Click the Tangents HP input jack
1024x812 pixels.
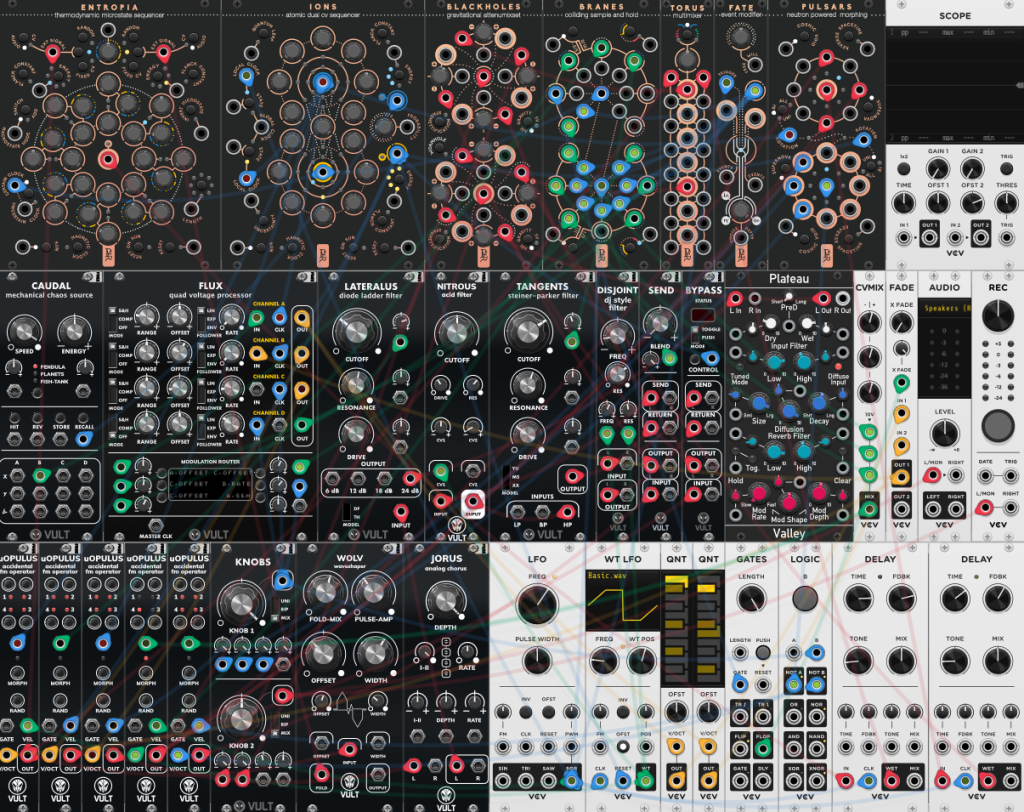[566, 512]
